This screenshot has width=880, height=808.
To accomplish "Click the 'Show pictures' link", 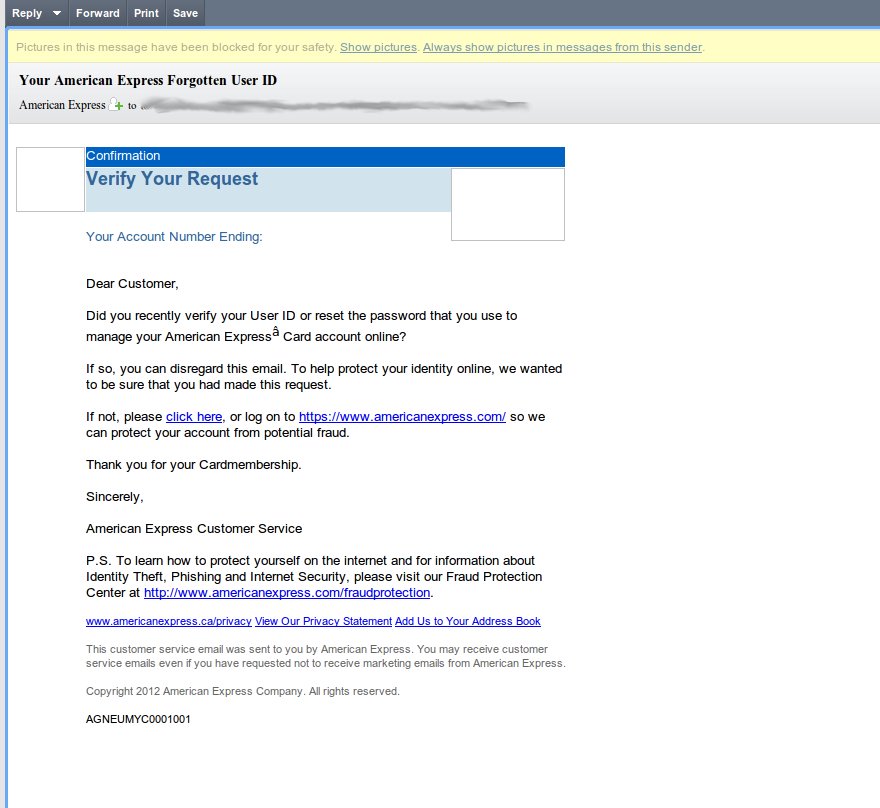I will [378, 47].
